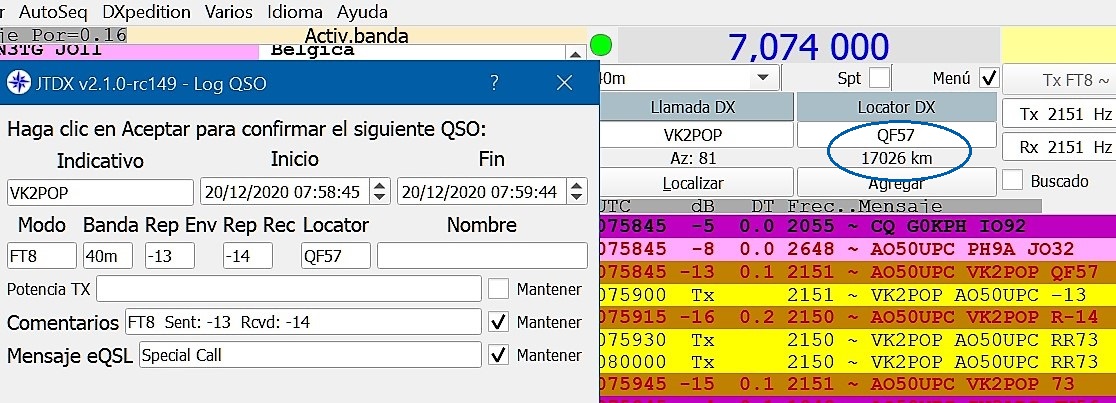This screenshot has width=1116, height=403.
Task: Click the Mensaje eQSL field with Special Call
Action: [310, 355]
